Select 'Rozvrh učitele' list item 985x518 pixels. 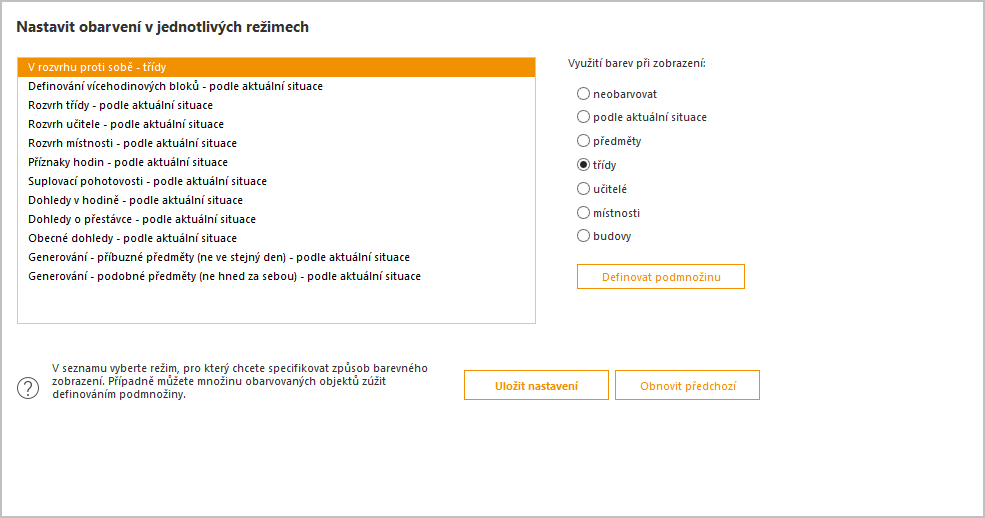tap(276, 124)
